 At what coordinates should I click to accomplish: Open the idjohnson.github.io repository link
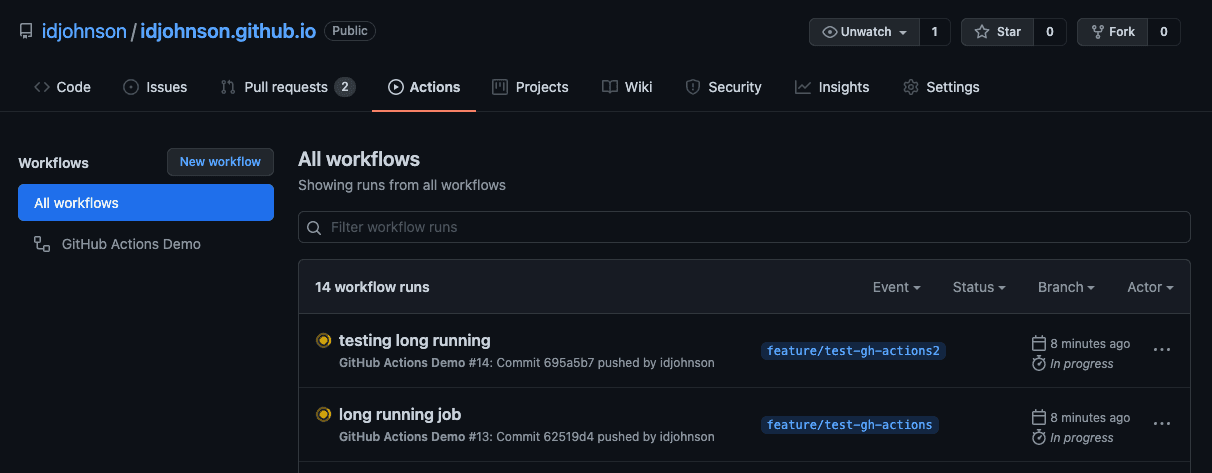[228, 31]
